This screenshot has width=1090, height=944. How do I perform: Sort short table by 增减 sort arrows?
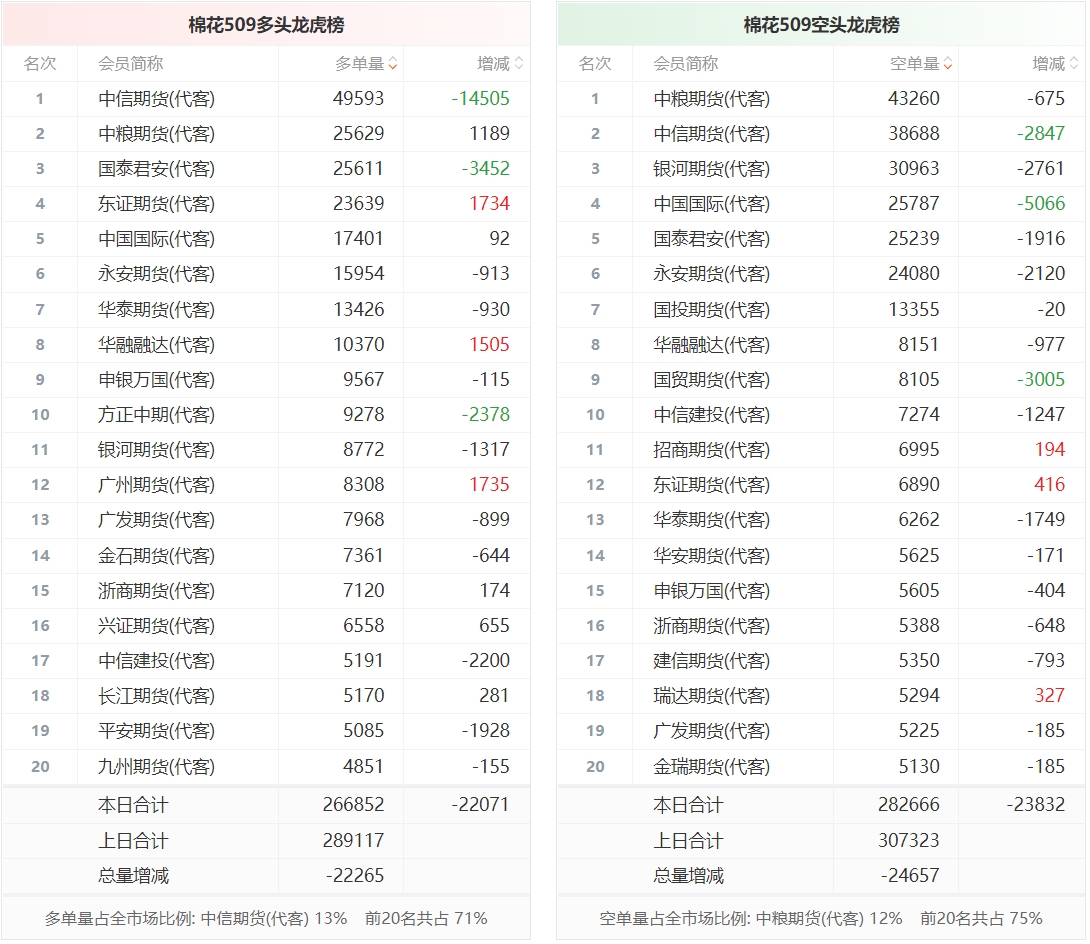click(1074, 64)
